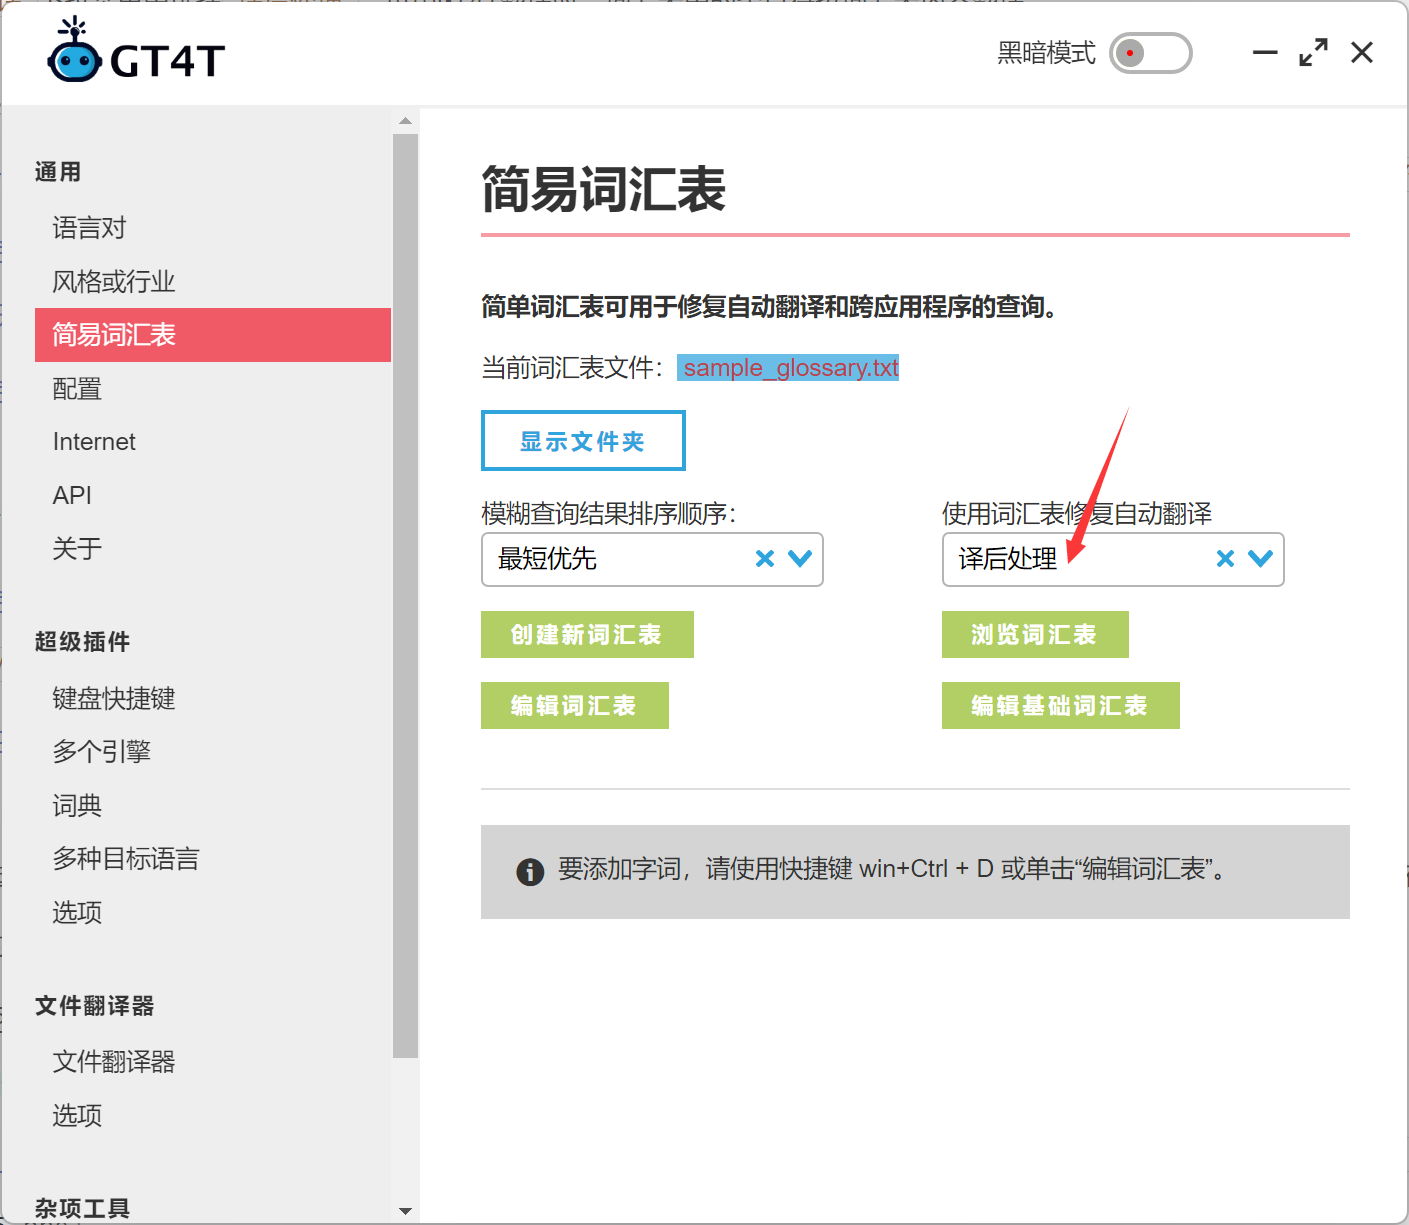Expand the 模糊查询结果排序顺序 dropdown
Screen dimensions: 1409x1225
[799, 559]
